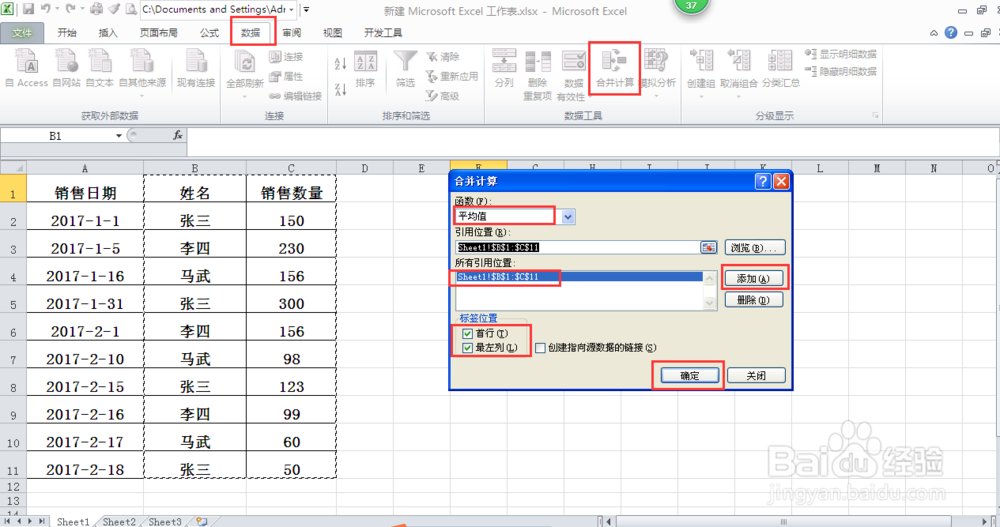Click the Excel Help question mark icon
Screen dimensions: 1000x527
coord(951,33)
